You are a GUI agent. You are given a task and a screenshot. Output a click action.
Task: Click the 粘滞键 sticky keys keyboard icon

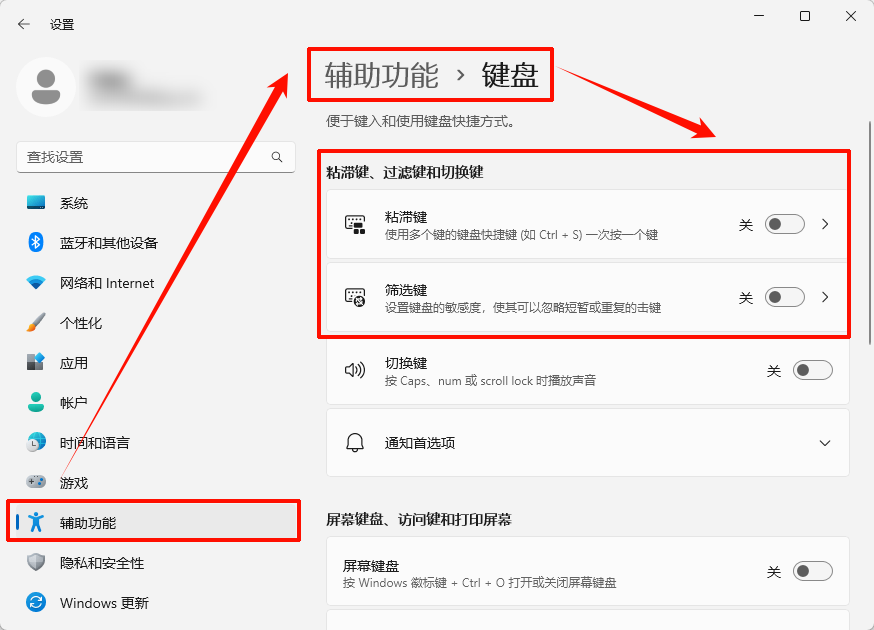(354, 224)
